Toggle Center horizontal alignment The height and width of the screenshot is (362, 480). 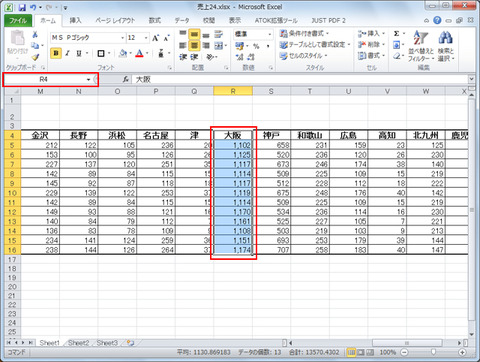[195, 45]
